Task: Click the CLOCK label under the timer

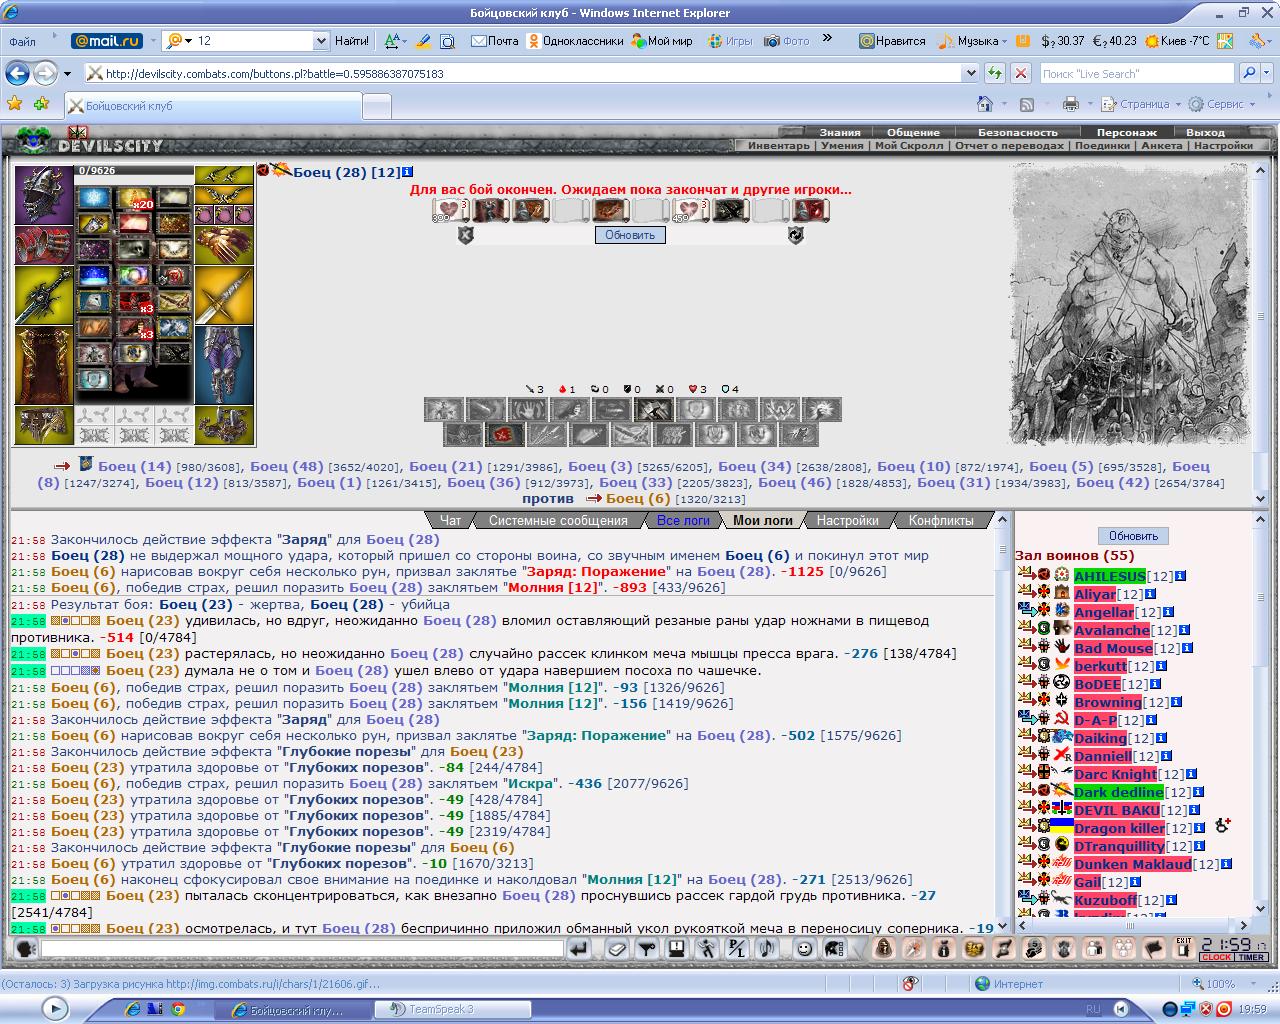Action: [x=1216, y=957]
